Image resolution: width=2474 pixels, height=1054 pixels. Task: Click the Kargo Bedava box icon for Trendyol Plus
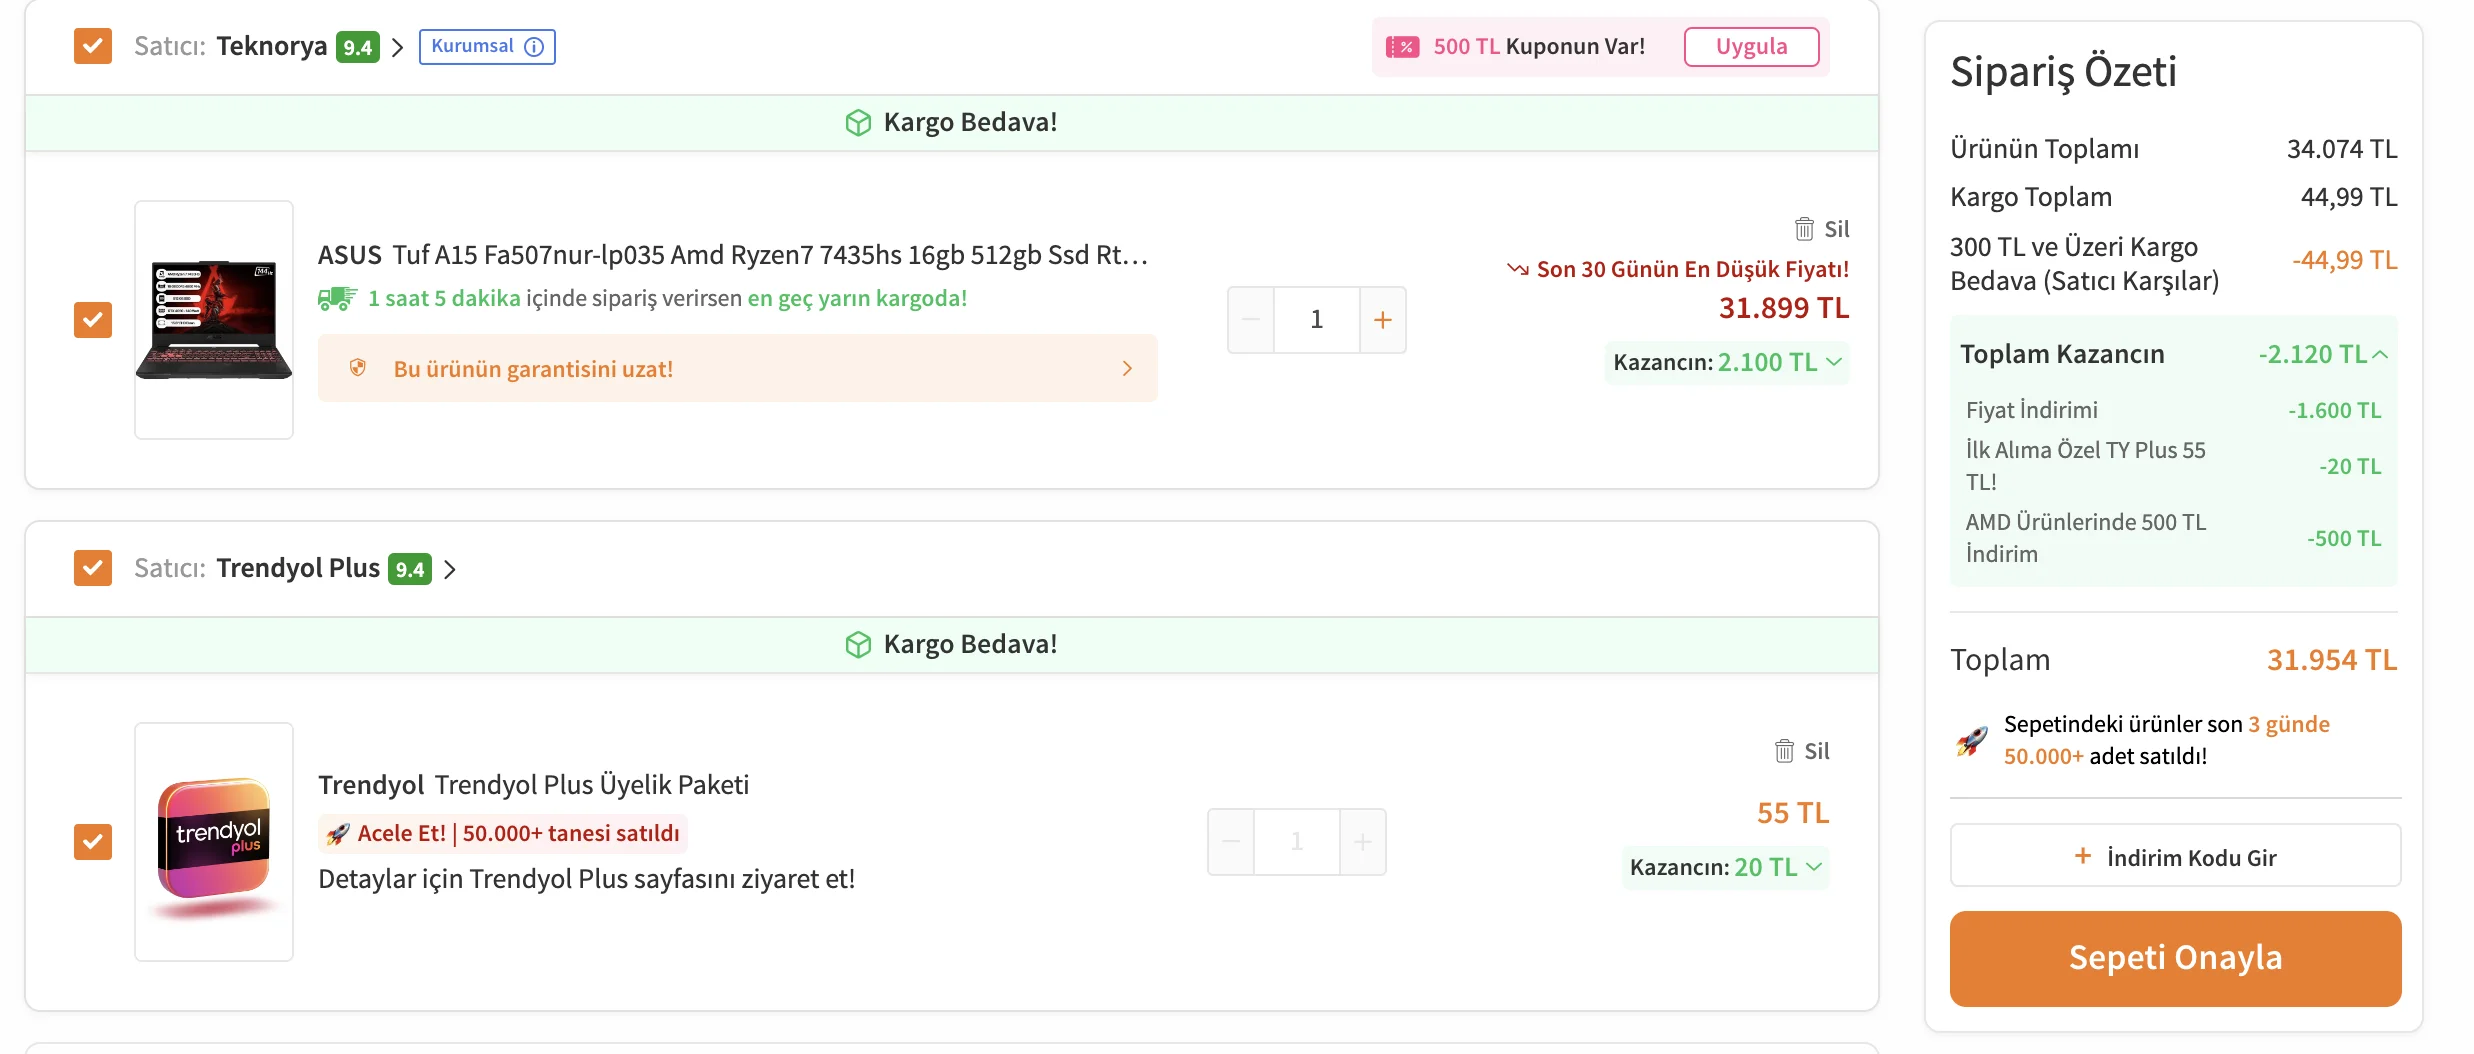[x=858, y=645]
